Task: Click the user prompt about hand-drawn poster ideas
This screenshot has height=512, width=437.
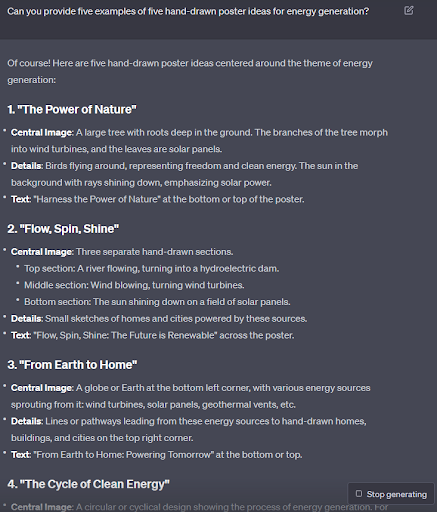Action: pyautogui.click(x=188, y=11)
